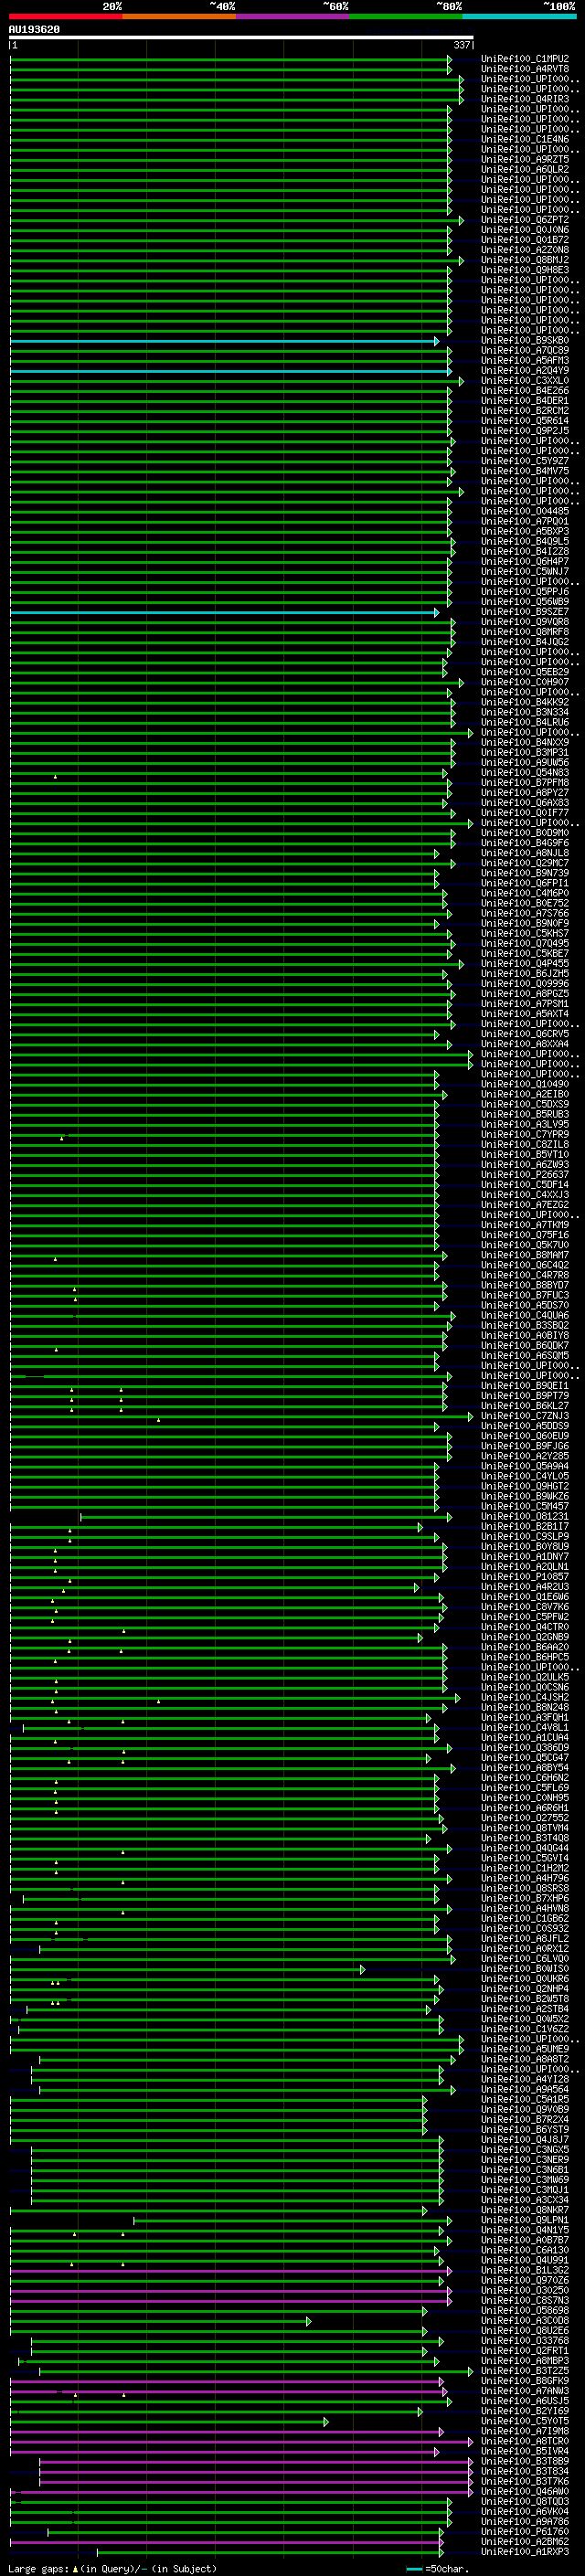Open hit UniRef100_A9RZT5
The image size is (585, 2576).
pos(525,159)
